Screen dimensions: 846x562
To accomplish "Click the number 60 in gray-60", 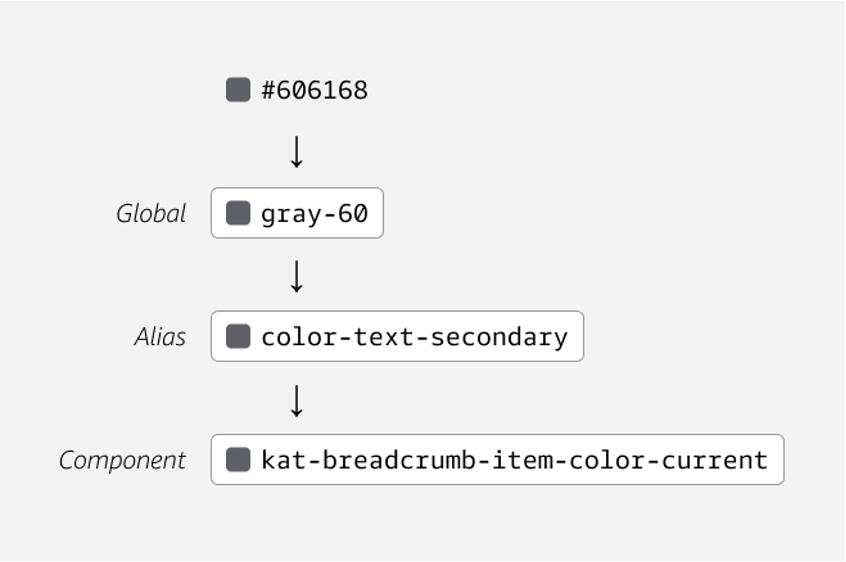I will click(353, 214).
